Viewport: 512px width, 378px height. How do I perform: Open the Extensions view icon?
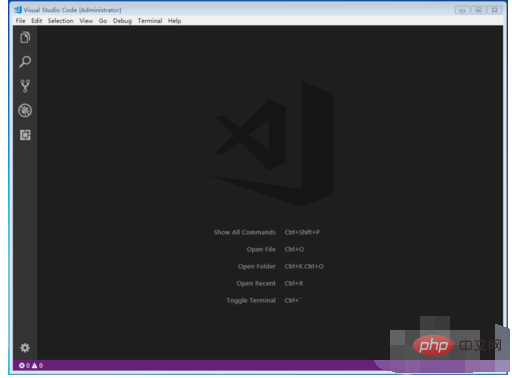click(x=25, y=135)
